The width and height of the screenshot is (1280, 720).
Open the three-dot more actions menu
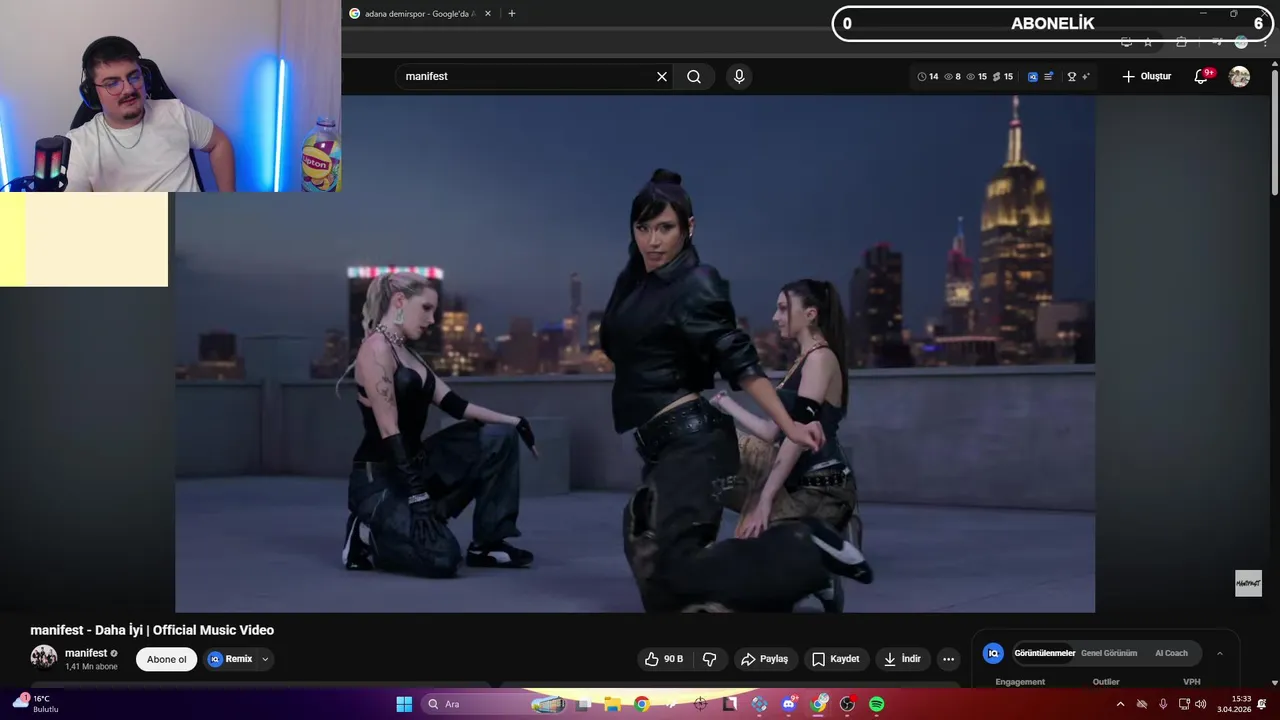click(x=948, y=659)
